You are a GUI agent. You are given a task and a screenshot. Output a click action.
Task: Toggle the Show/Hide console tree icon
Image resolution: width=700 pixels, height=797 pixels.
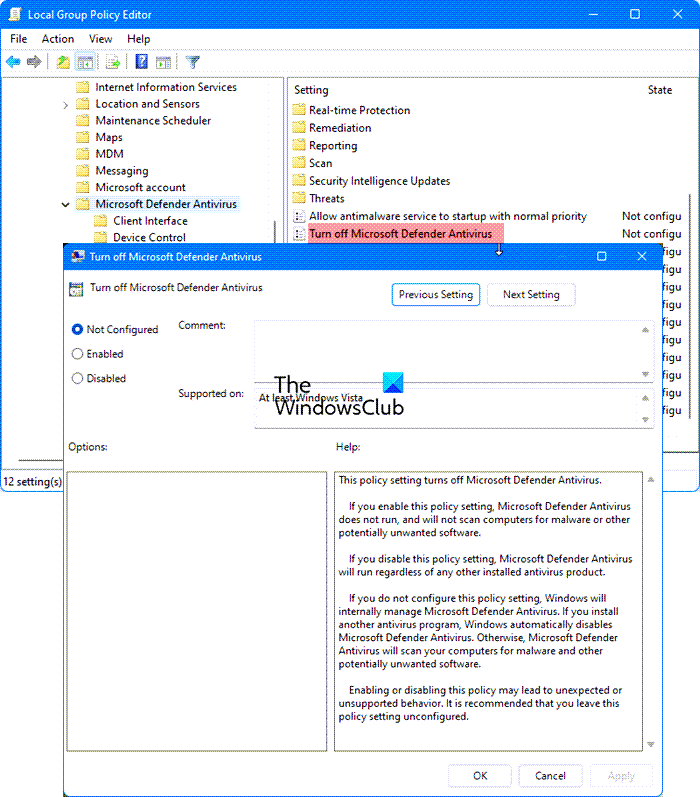tap(85, 62)
